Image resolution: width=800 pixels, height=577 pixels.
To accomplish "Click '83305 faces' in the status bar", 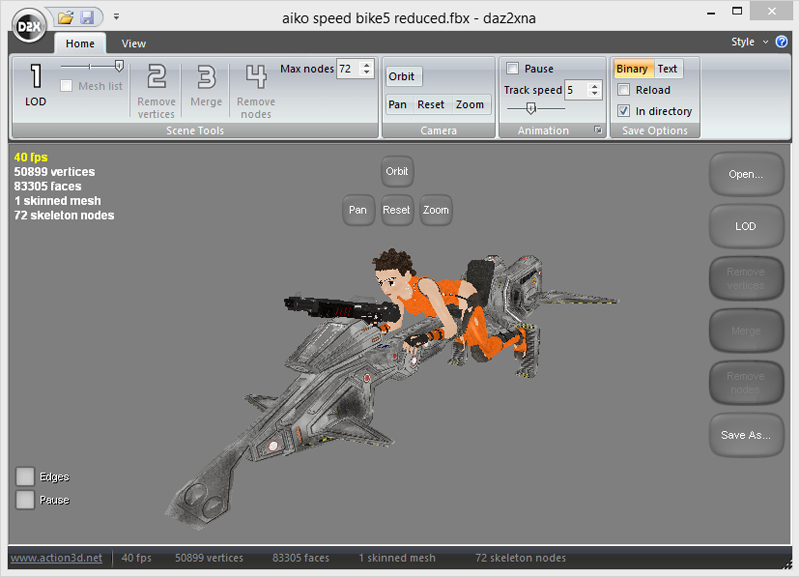I will (301, 558).
